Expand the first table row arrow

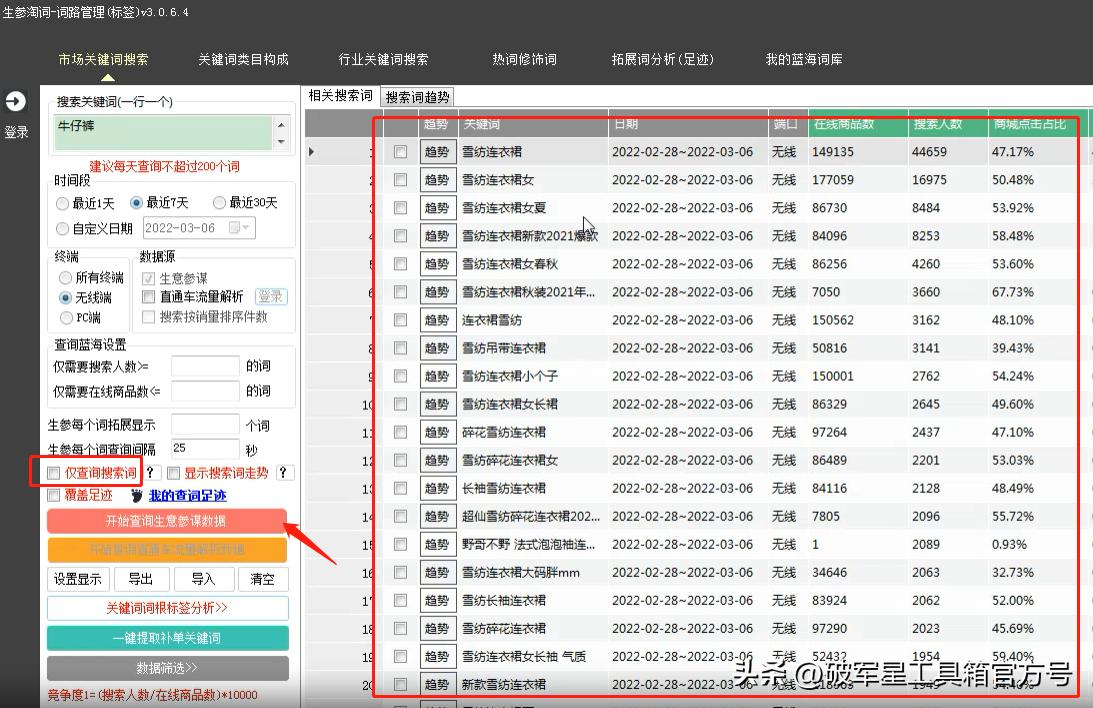[x=310, y=150]
